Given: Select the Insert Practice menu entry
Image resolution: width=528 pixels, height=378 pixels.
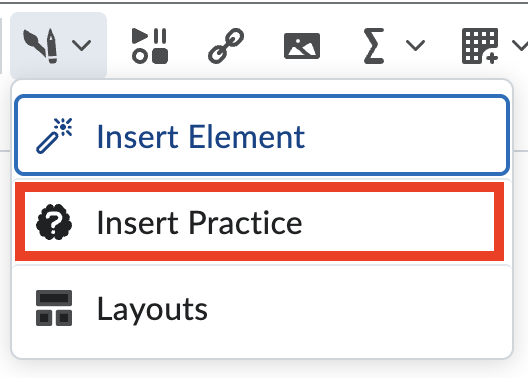Looking at the screenshot, I should 260,222.
